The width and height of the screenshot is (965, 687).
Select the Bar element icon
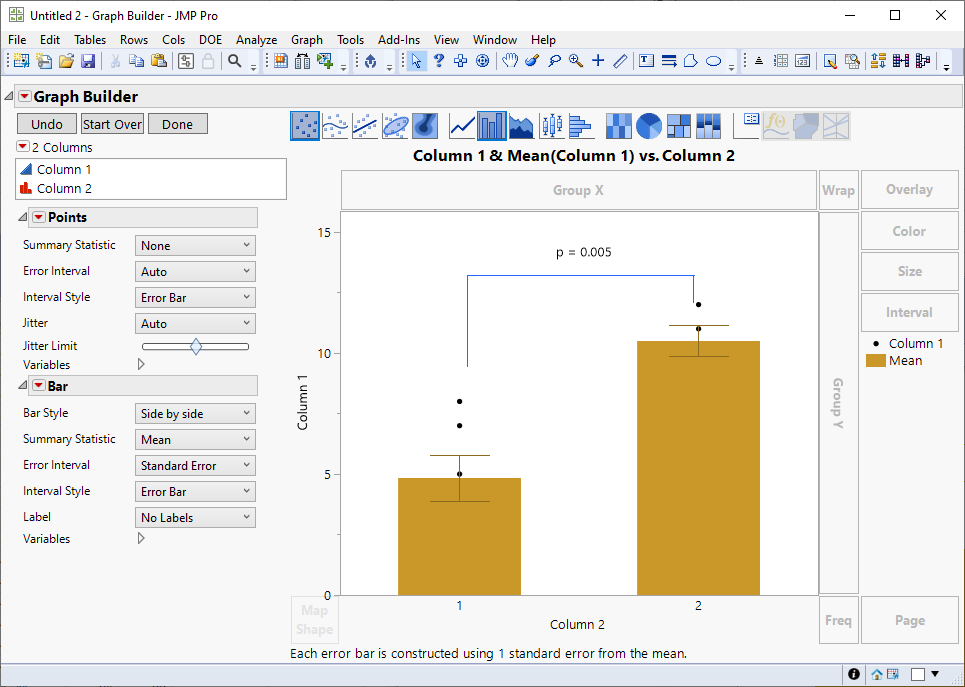pyautogui.click(x=490, y=125)
